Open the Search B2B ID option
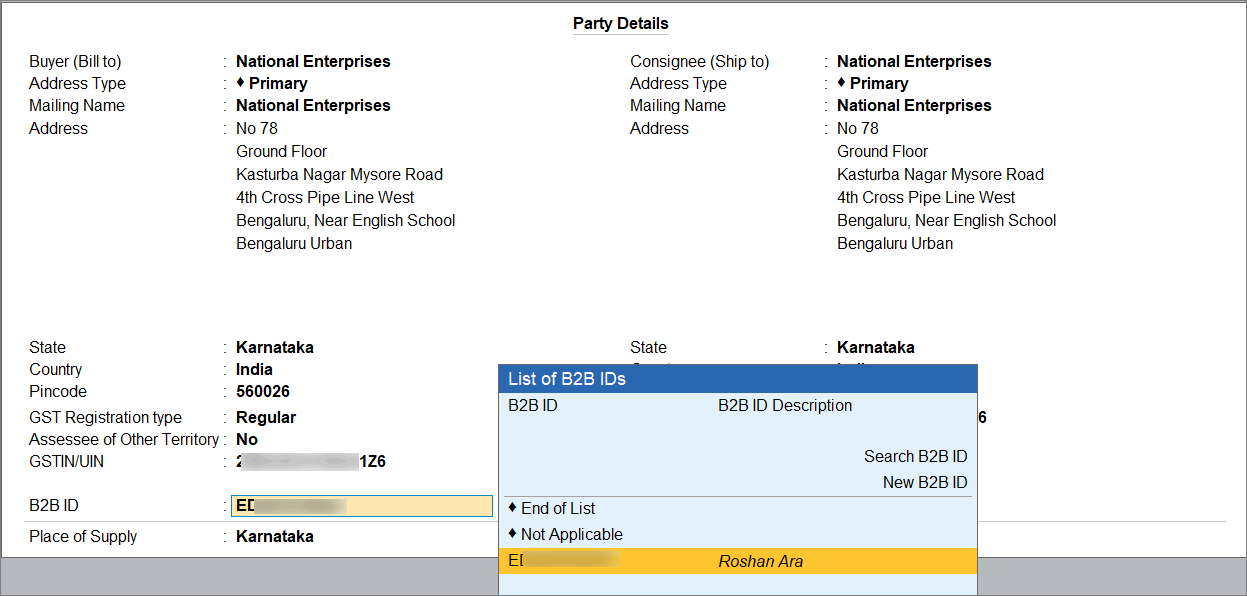Viewport: 1247px width, 596px height. click(x=915, y=457)
